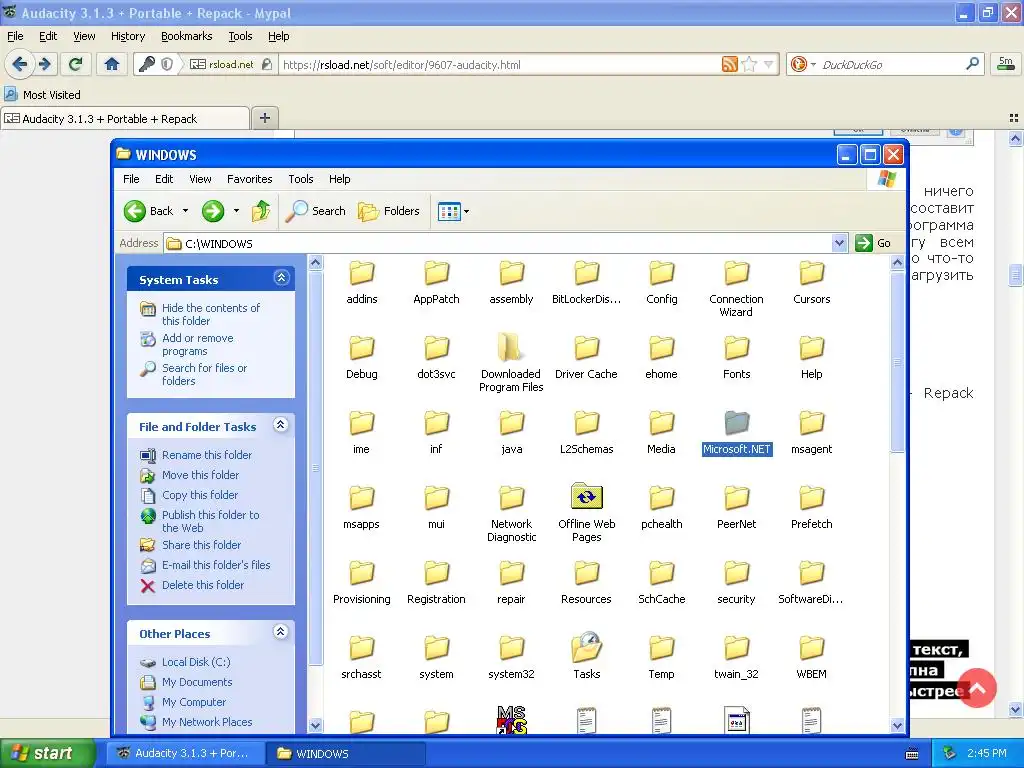This screenshot has height=768, width=1024.
Task: Select the Prefetch folder icon
Action: (812, 498)
